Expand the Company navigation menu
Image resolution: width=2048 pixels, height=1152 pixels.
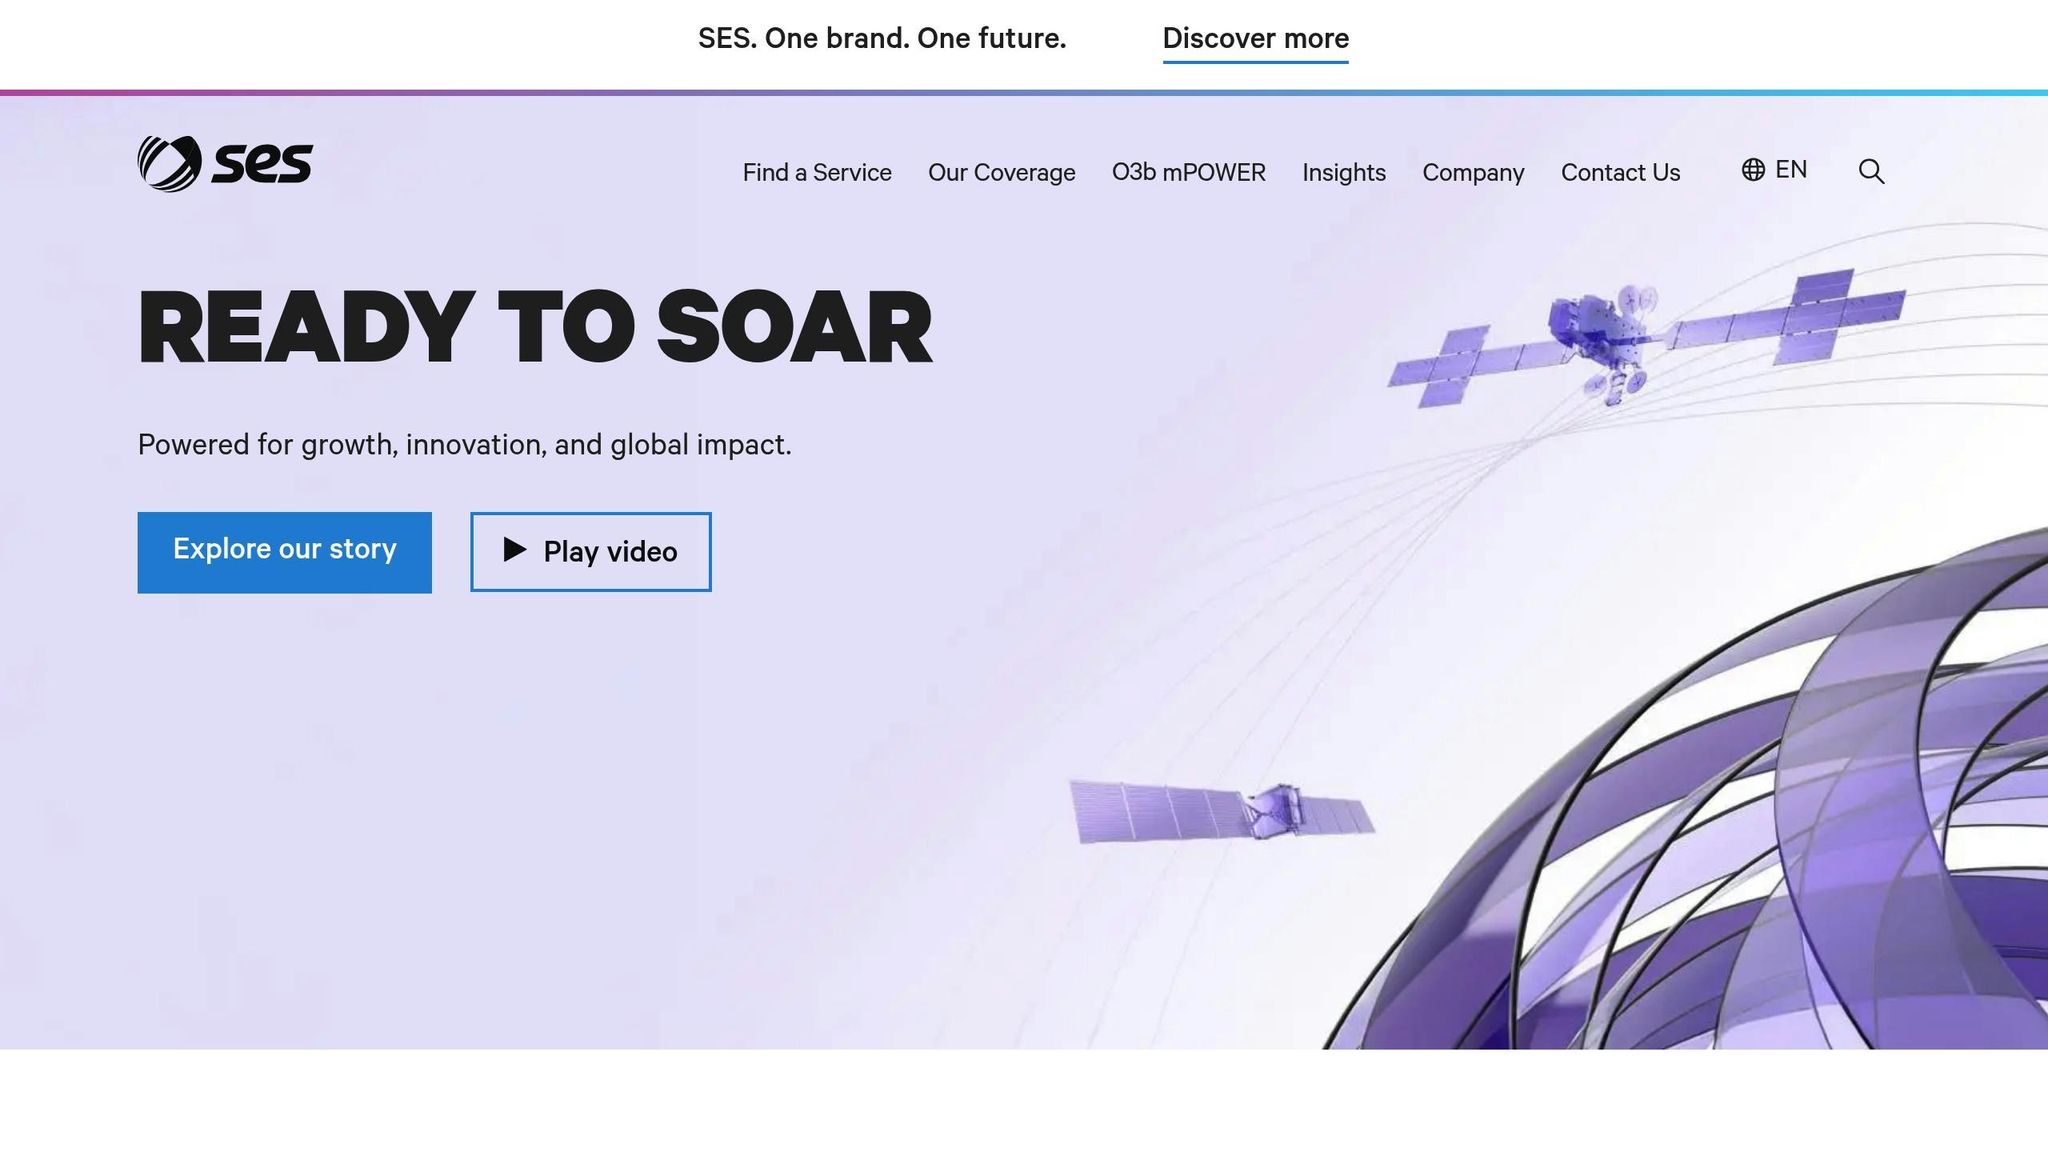coord(1473,172)
